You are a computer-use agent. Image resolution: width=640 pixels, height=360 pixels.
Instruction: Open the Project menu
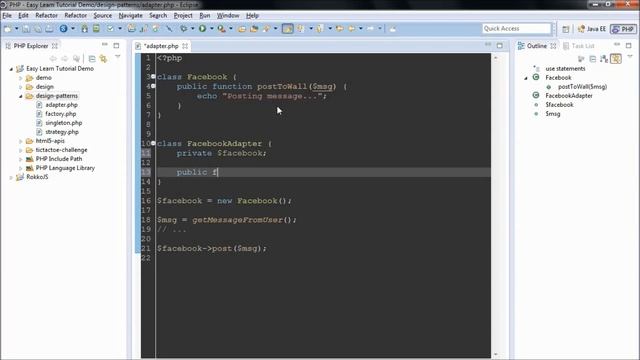point(183,16)
